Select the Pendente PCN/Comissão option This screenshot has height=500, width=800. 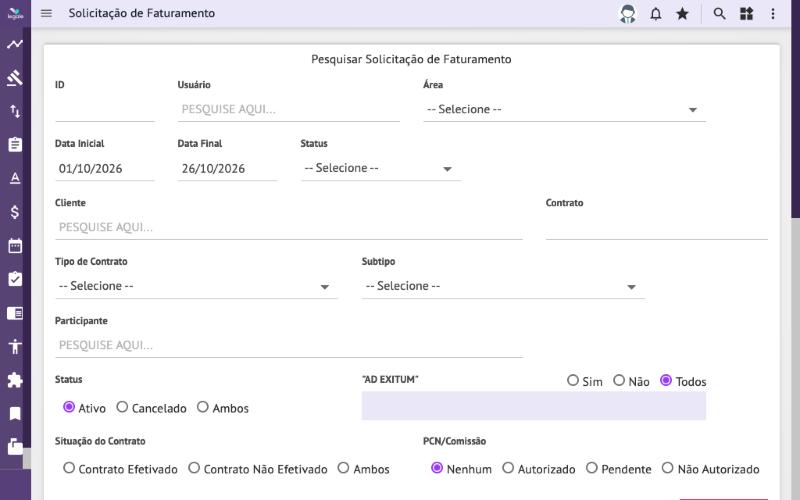click(591, 468)
